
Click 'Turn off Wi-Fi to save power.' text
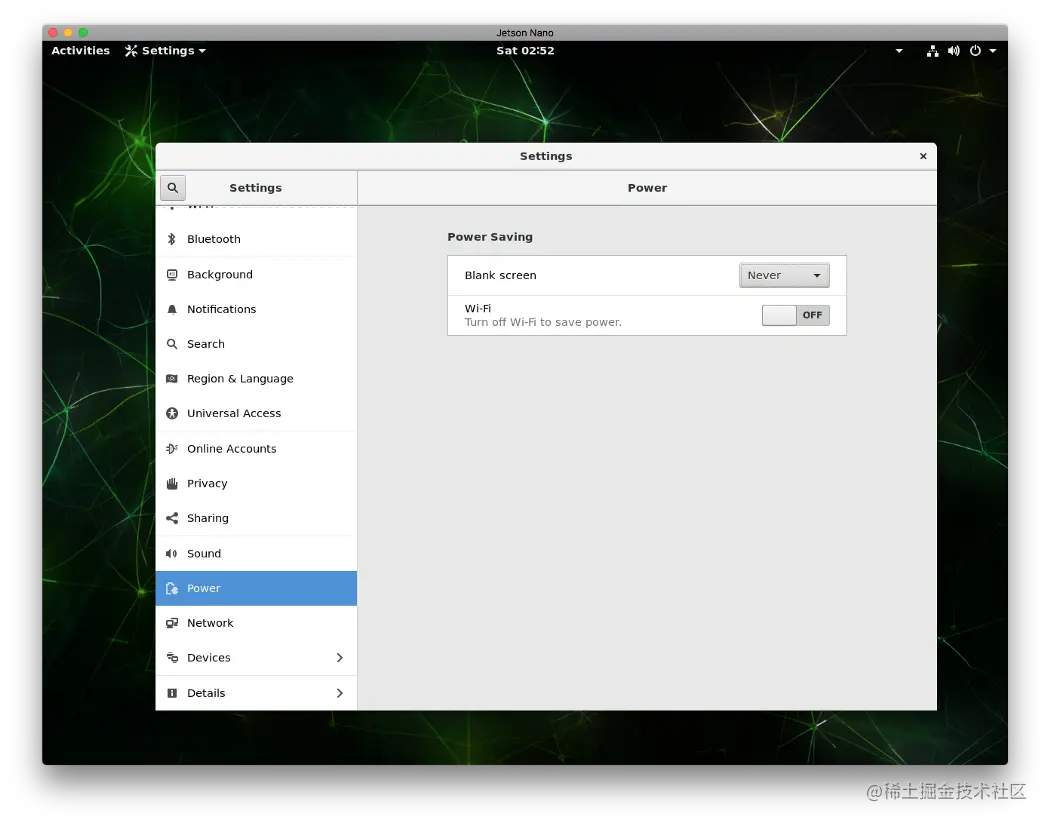pos(543,322)
